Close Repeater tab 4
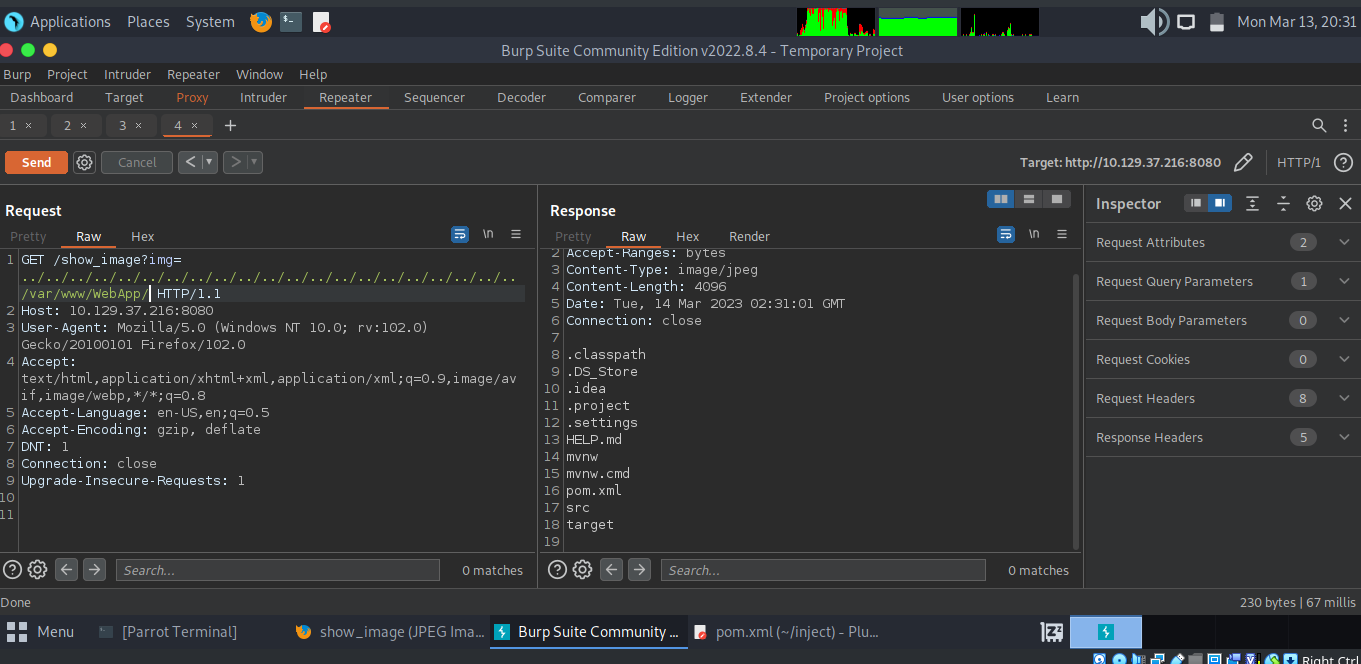1361x664 pixels. pyautogui.click(x=195, y=125)
